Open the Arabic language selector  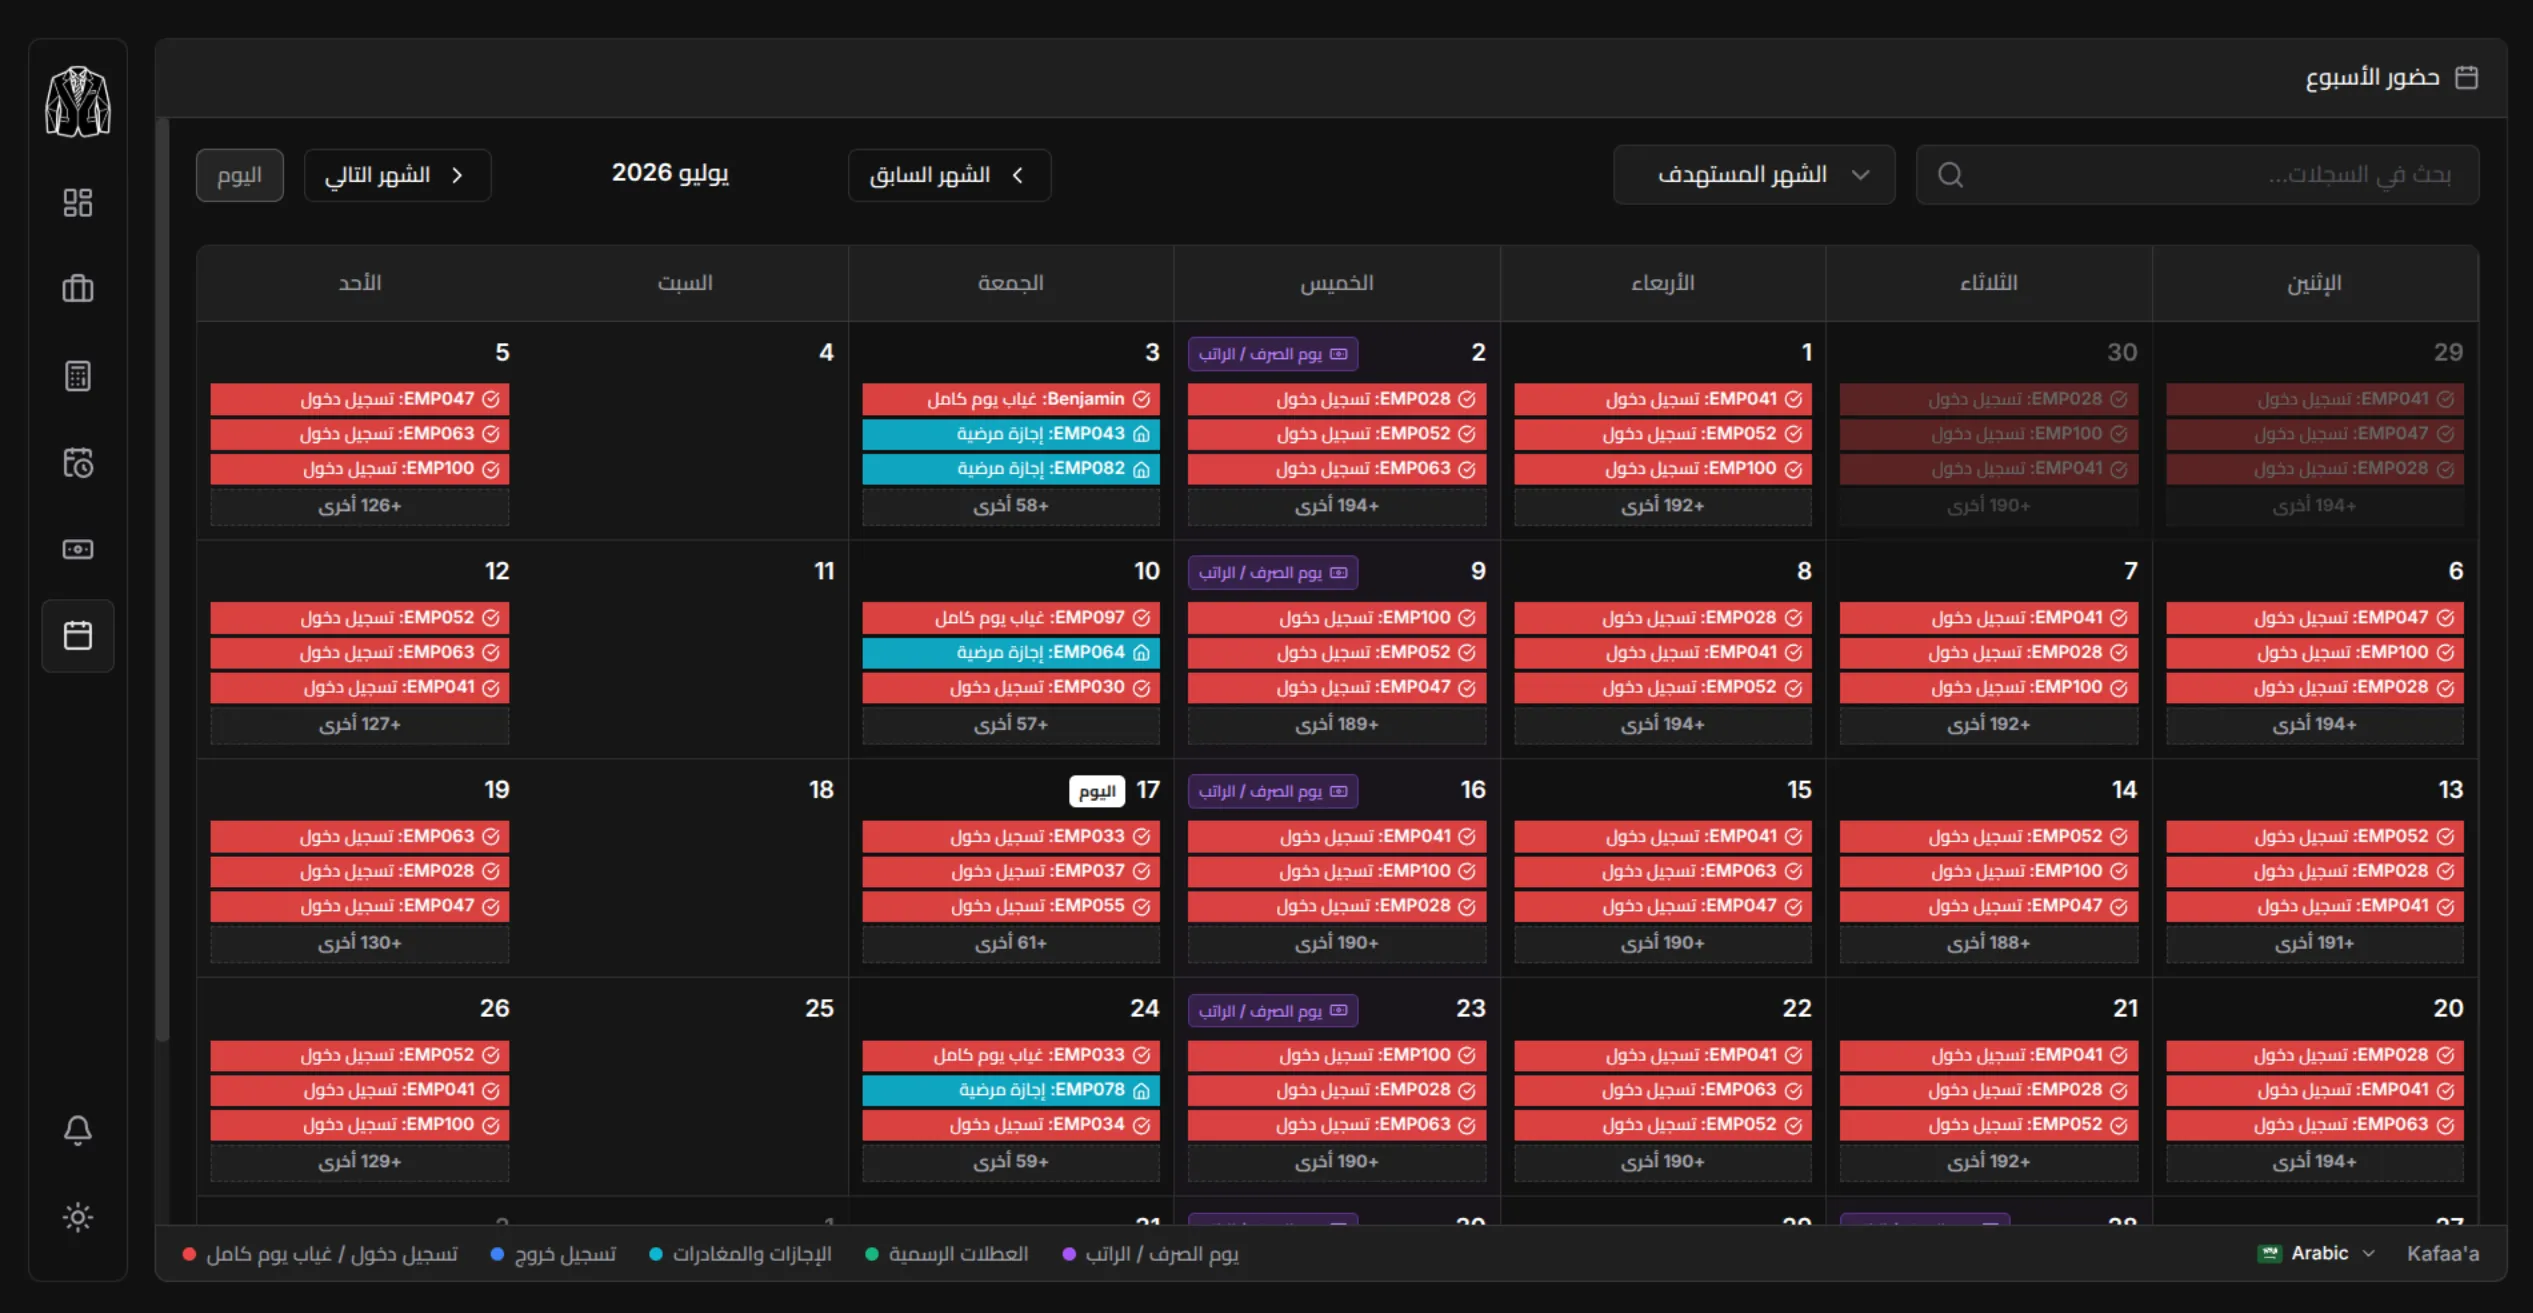coord(2317,1253)
